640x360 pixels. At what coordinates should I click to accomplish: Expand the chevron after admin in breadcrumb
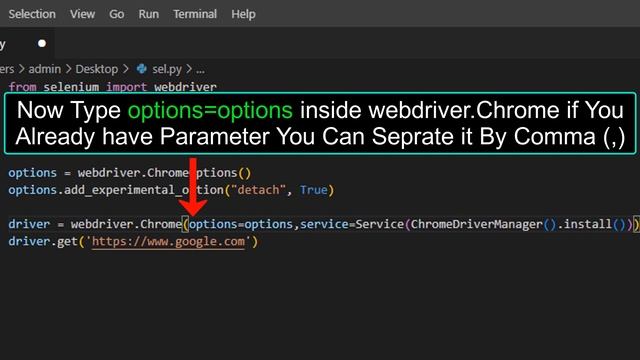point(68,69)
